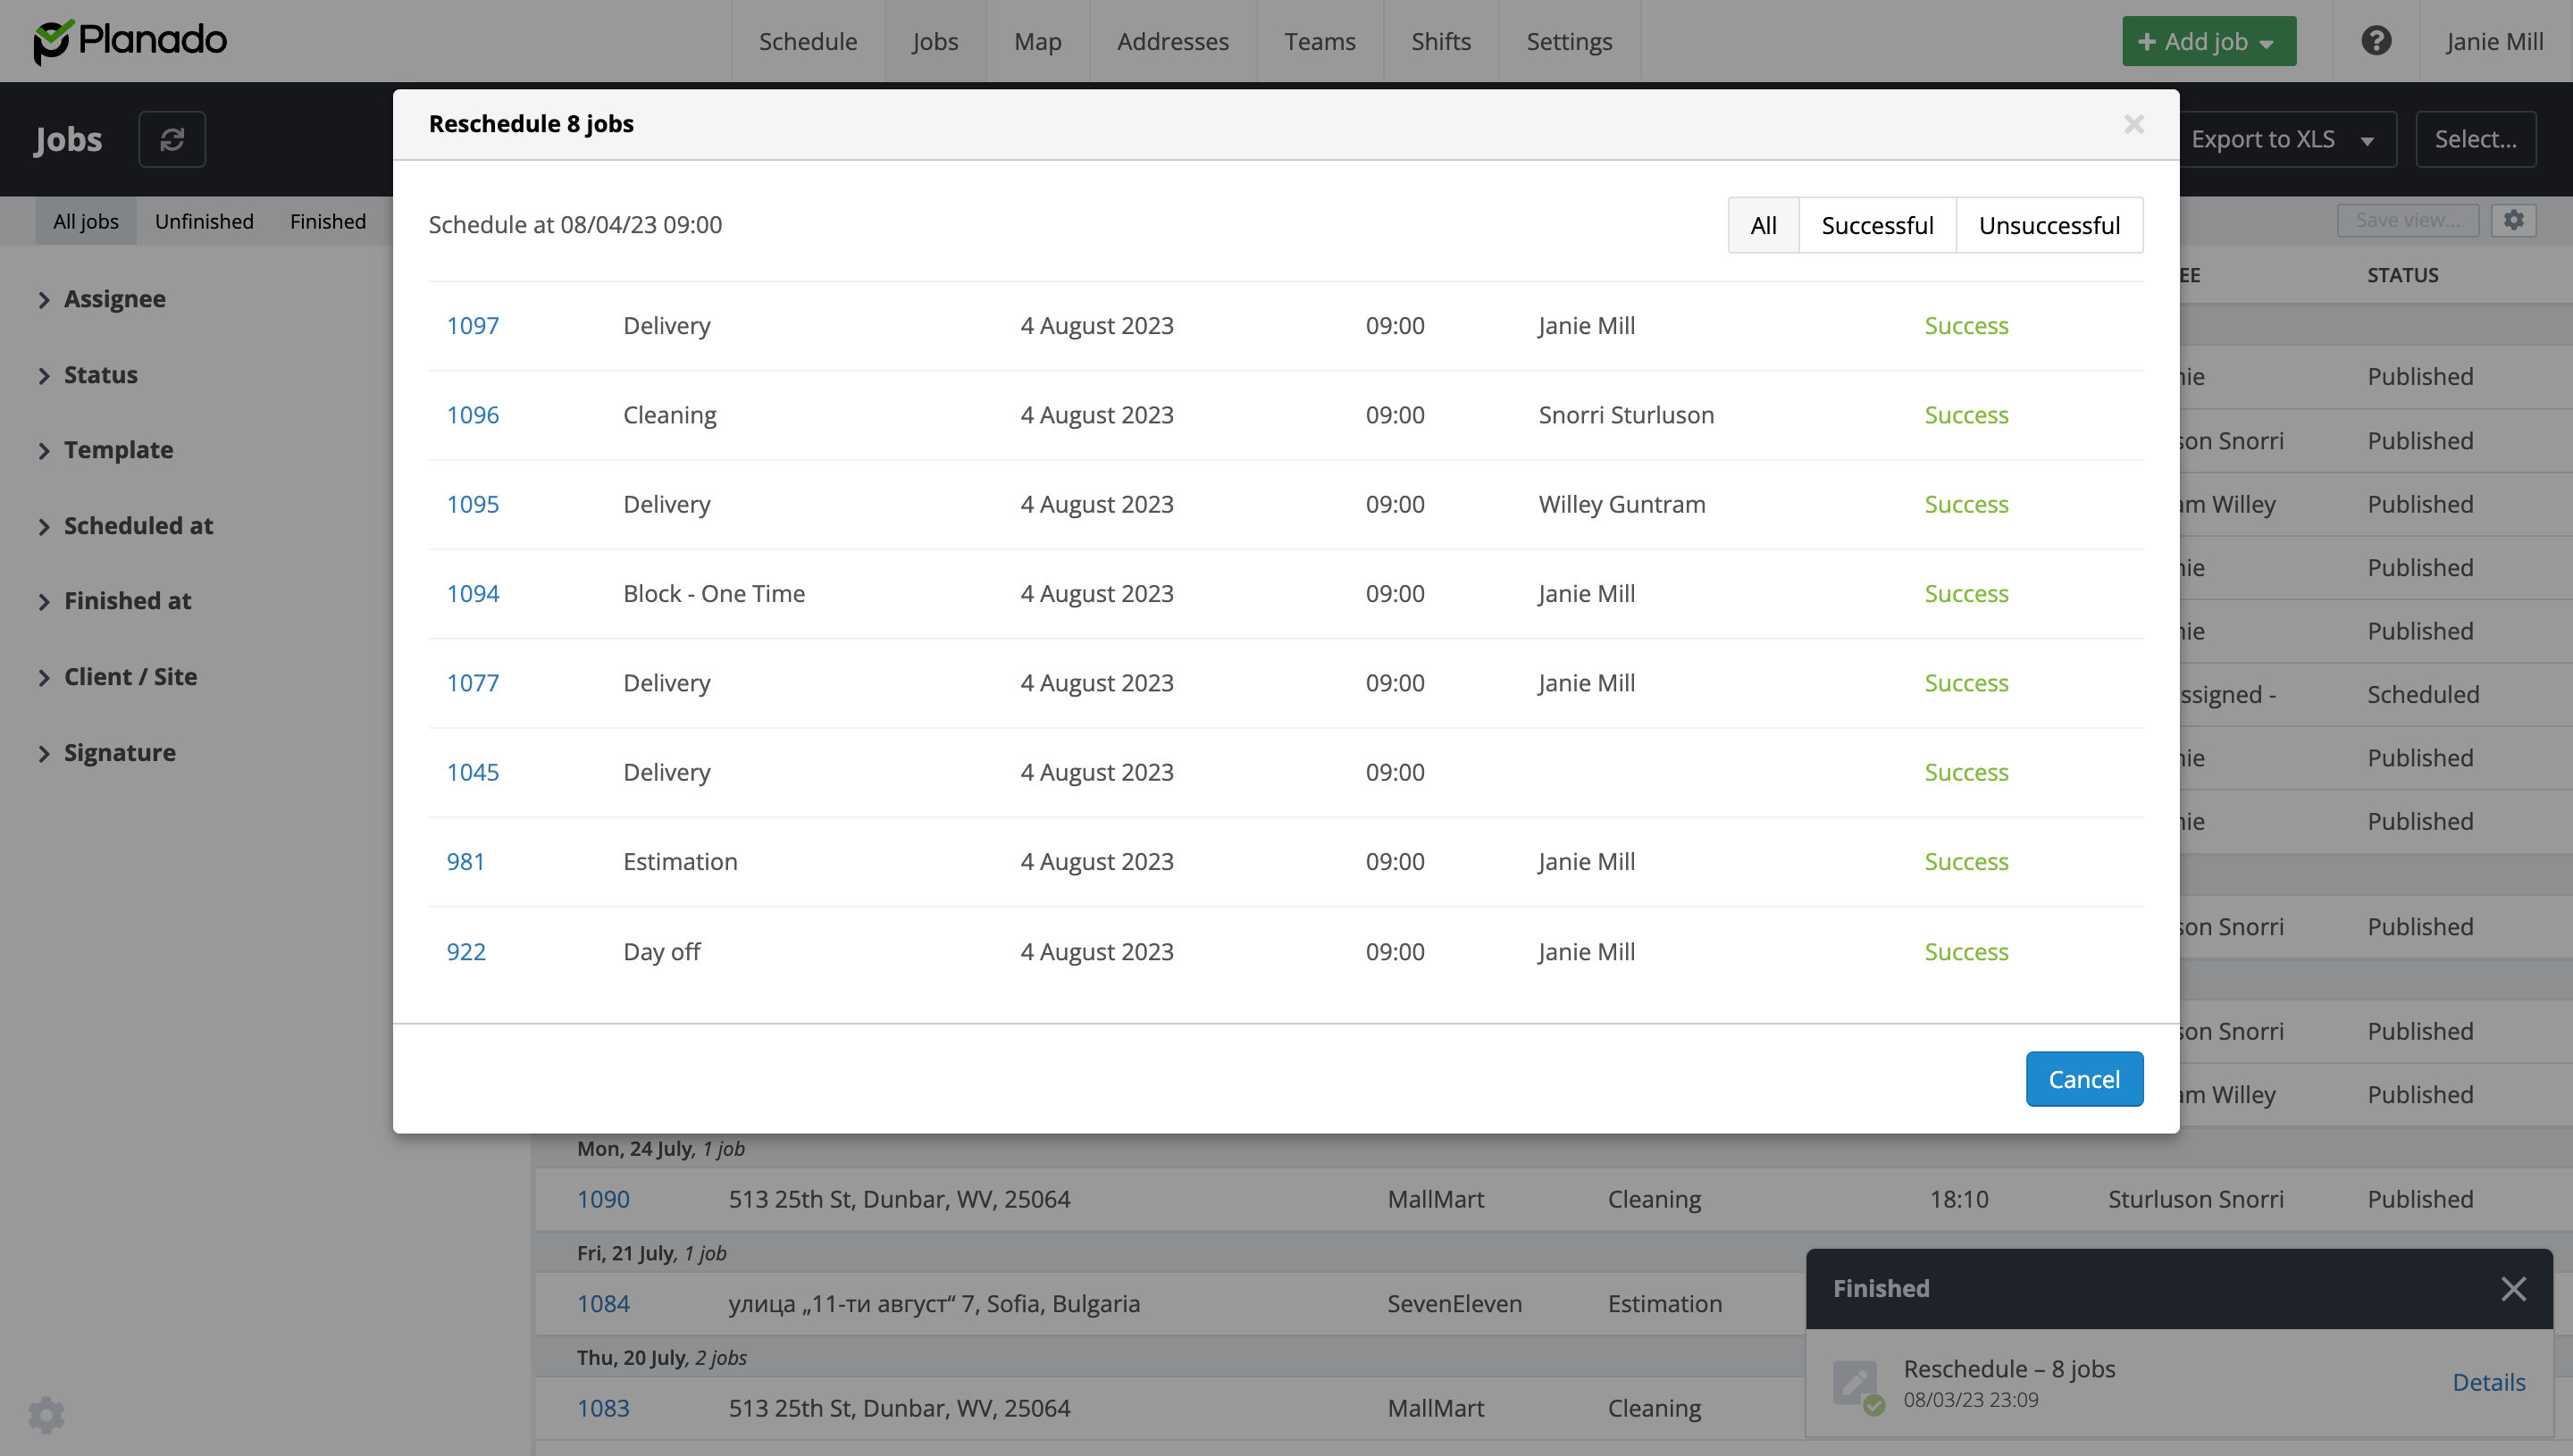Open the help question mark icon
The image size is (2573, 1456).
point(2376,41)
